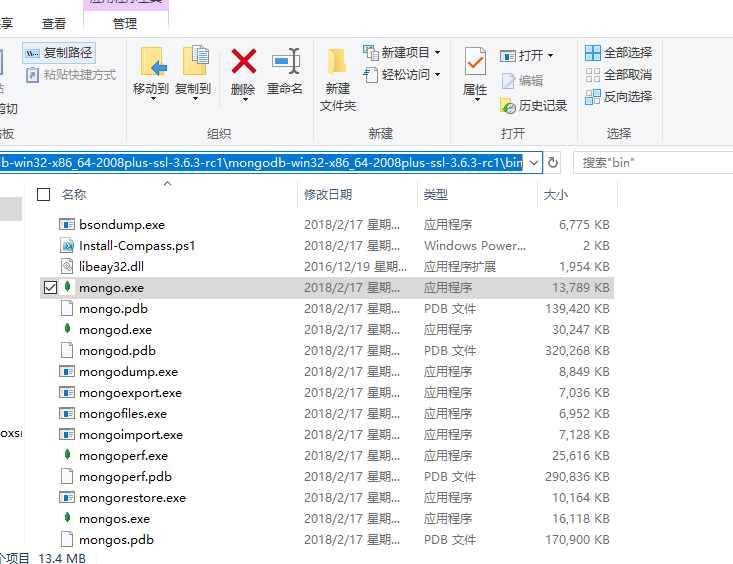This screenshot has height=564, width=733.
Task: Select mongoperf.pdb file name
Action: click(x=125, y=477)
